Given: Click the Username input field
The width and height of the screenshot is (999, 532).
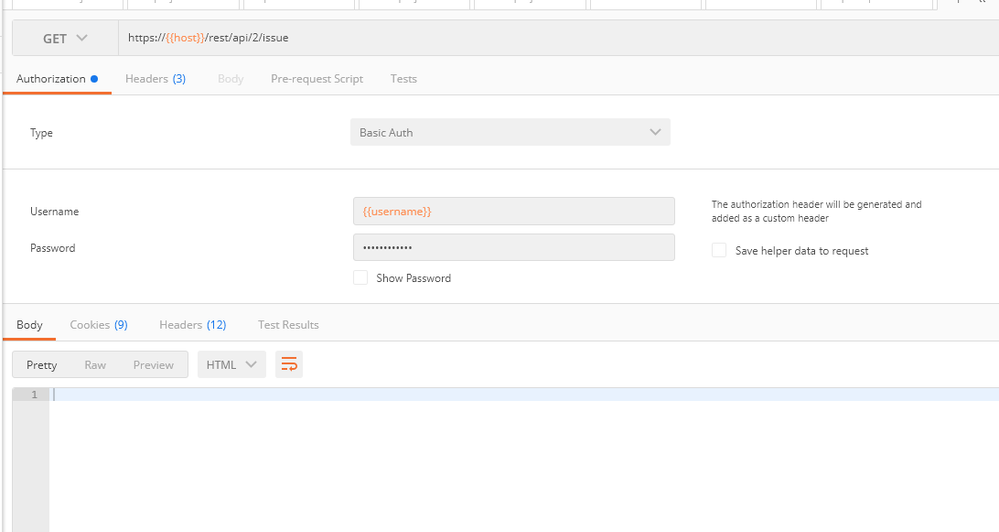Looking at the screenshot, I should tap(514, 211).
